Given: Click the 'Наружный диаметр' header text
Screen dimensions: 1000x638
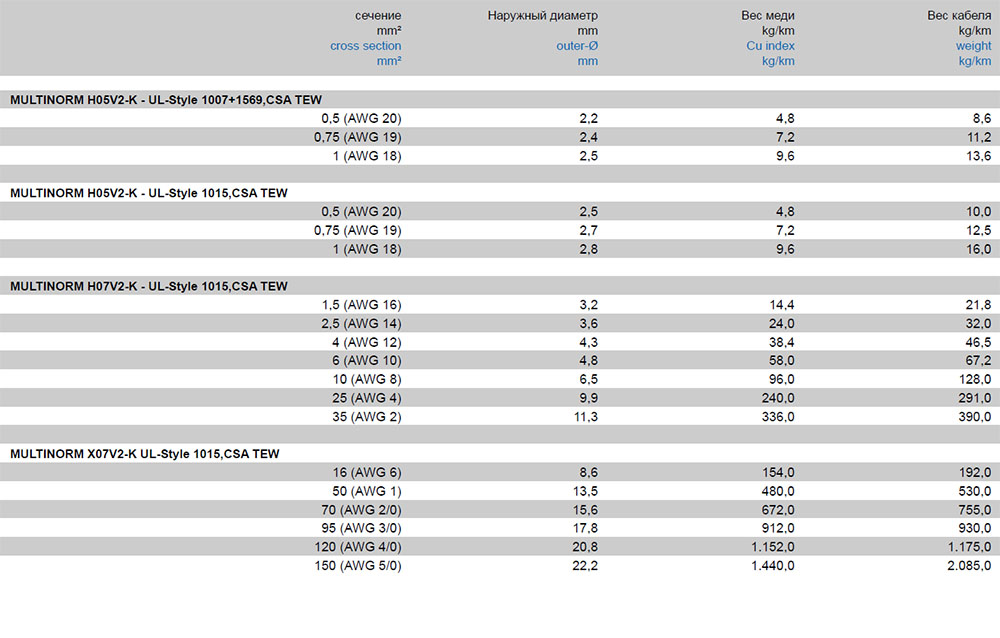Looking at the screenshot, I should click(x=543, y=15).
